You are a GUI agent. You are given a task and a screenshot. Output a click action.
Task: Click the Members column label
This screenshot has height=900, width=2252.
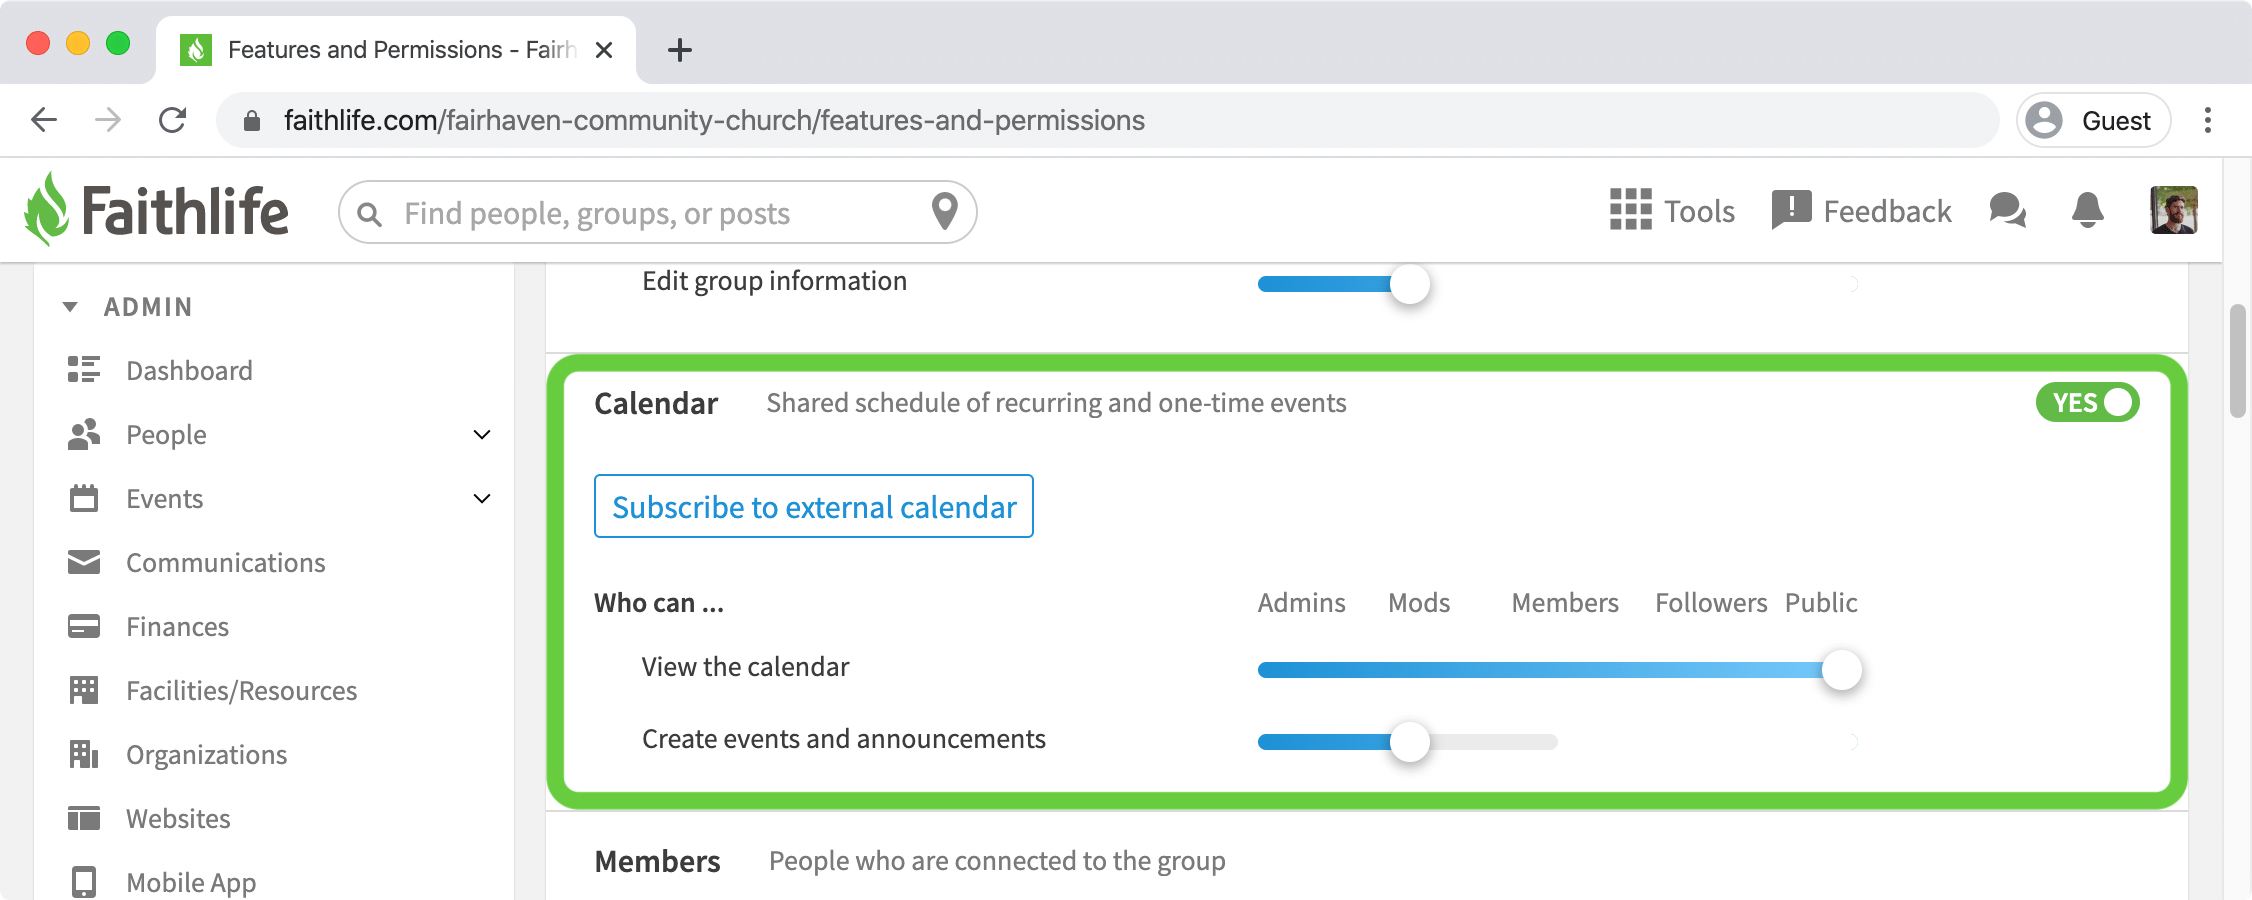click(x=1565, y=602)
